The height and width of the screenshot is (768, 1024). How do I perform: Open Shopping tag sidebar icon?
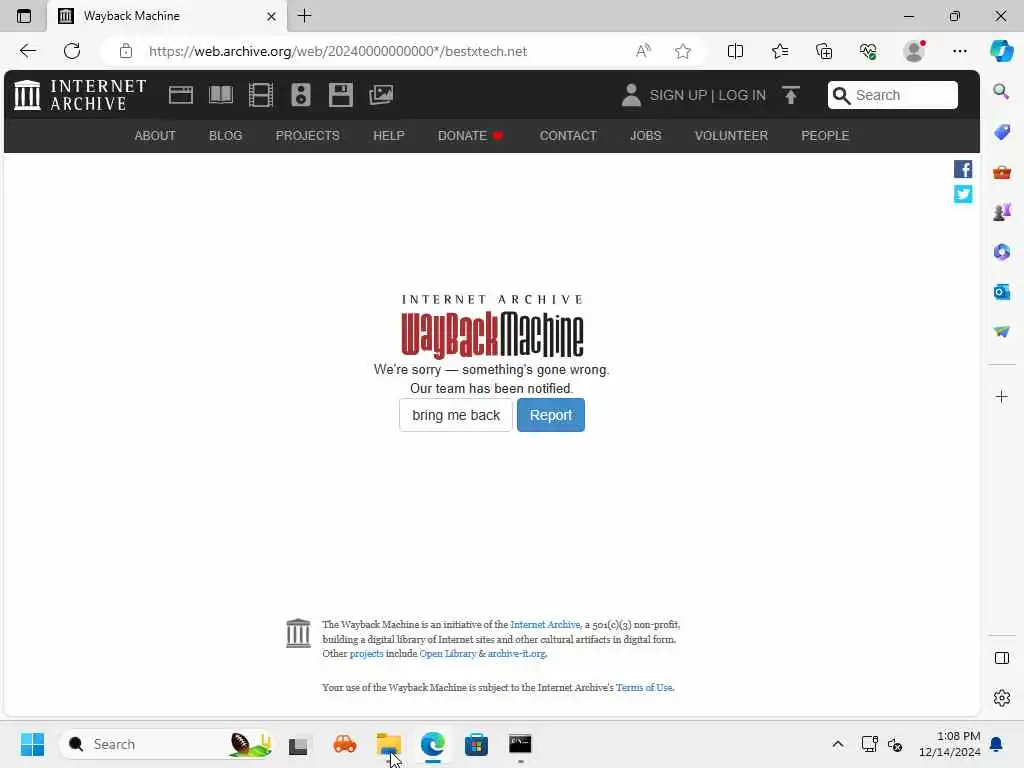[x=1001, y=132]
